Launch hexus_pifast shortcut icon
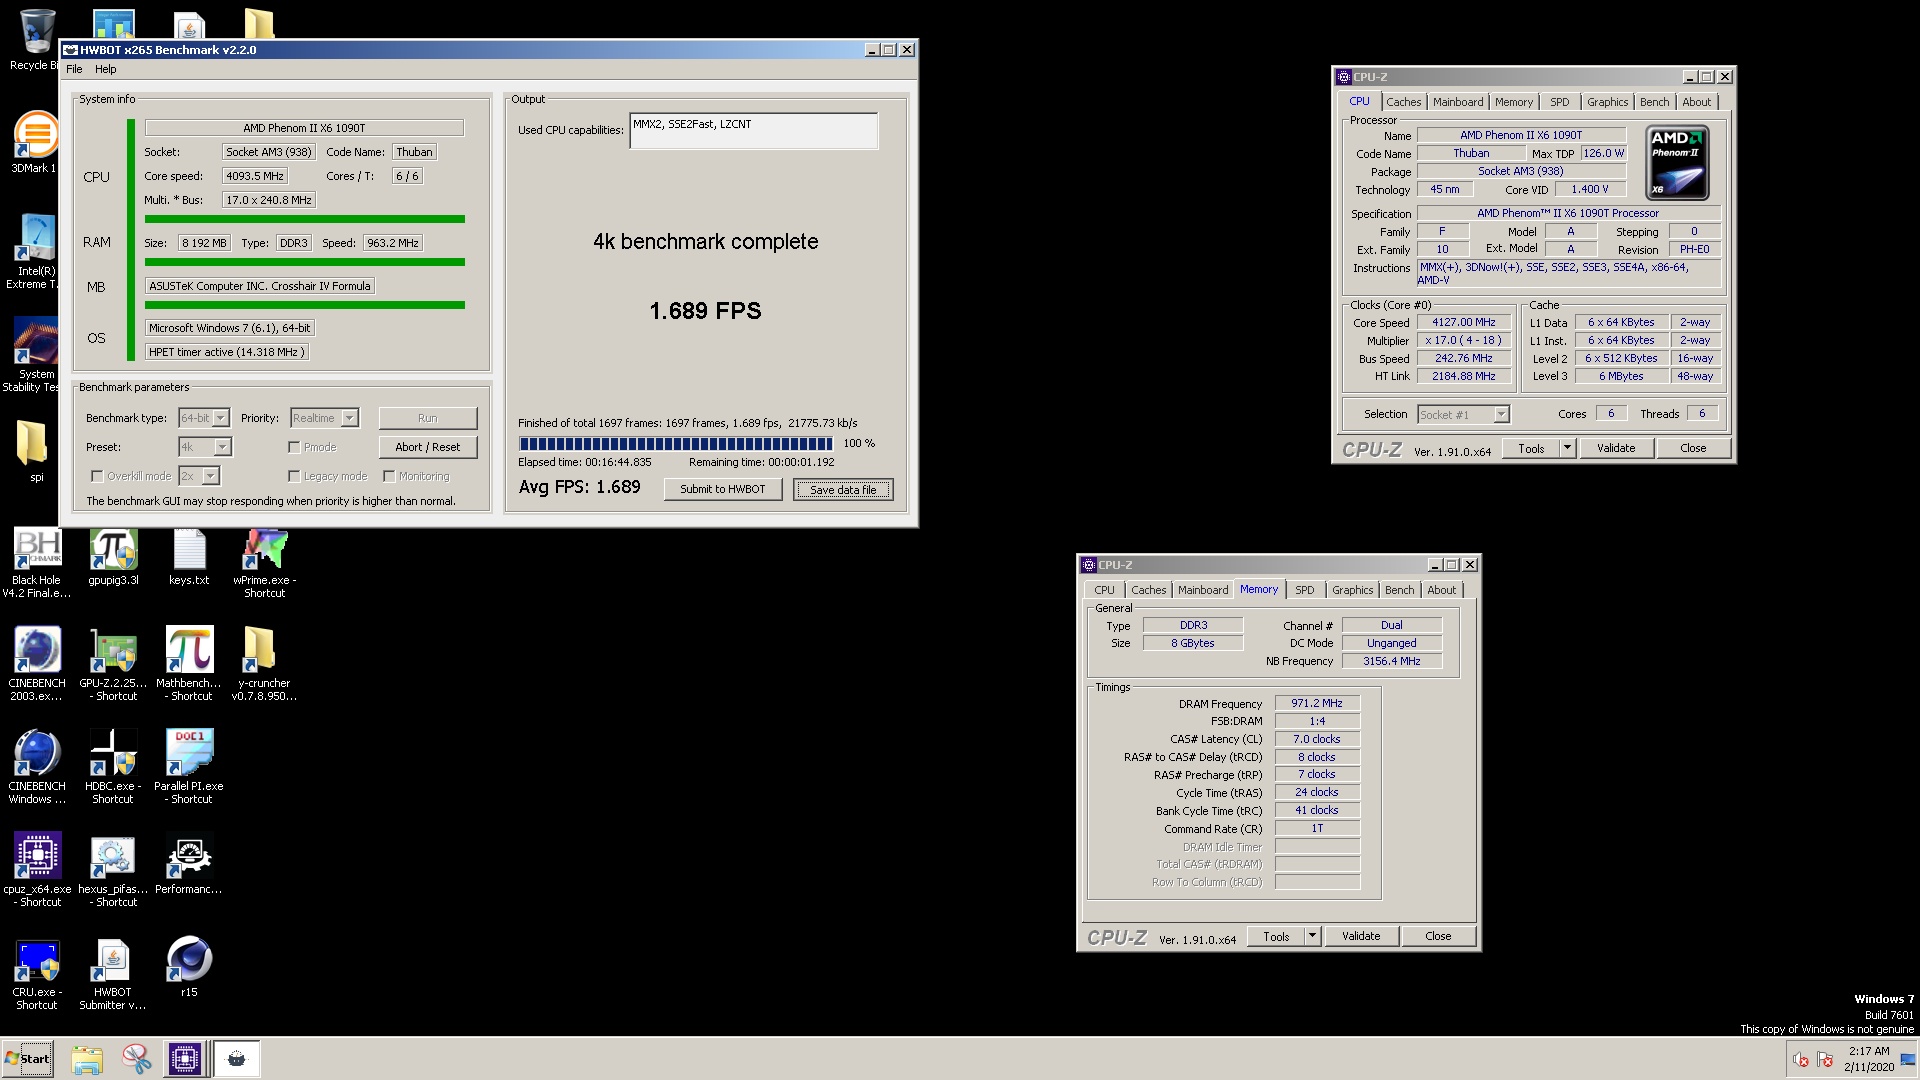The width and height of the screenshot is (1920, 1080). pos(113,871)
